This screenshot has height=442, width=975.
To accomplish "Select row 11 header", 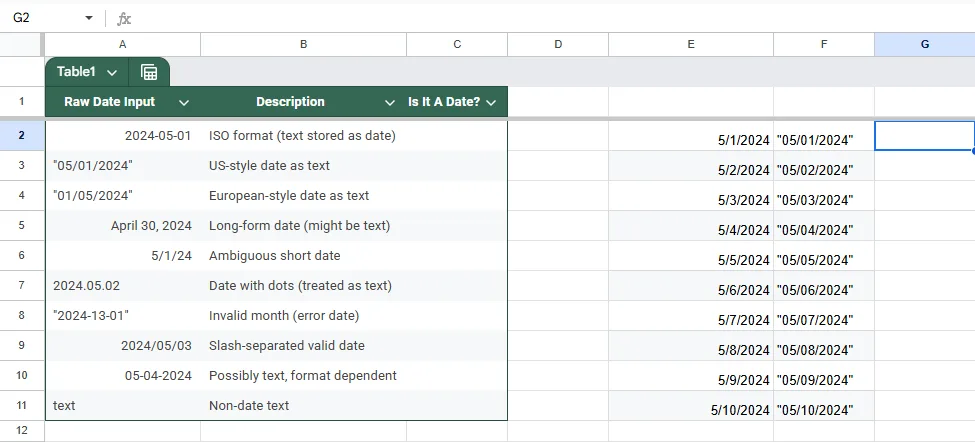I will tap(22, 405).
